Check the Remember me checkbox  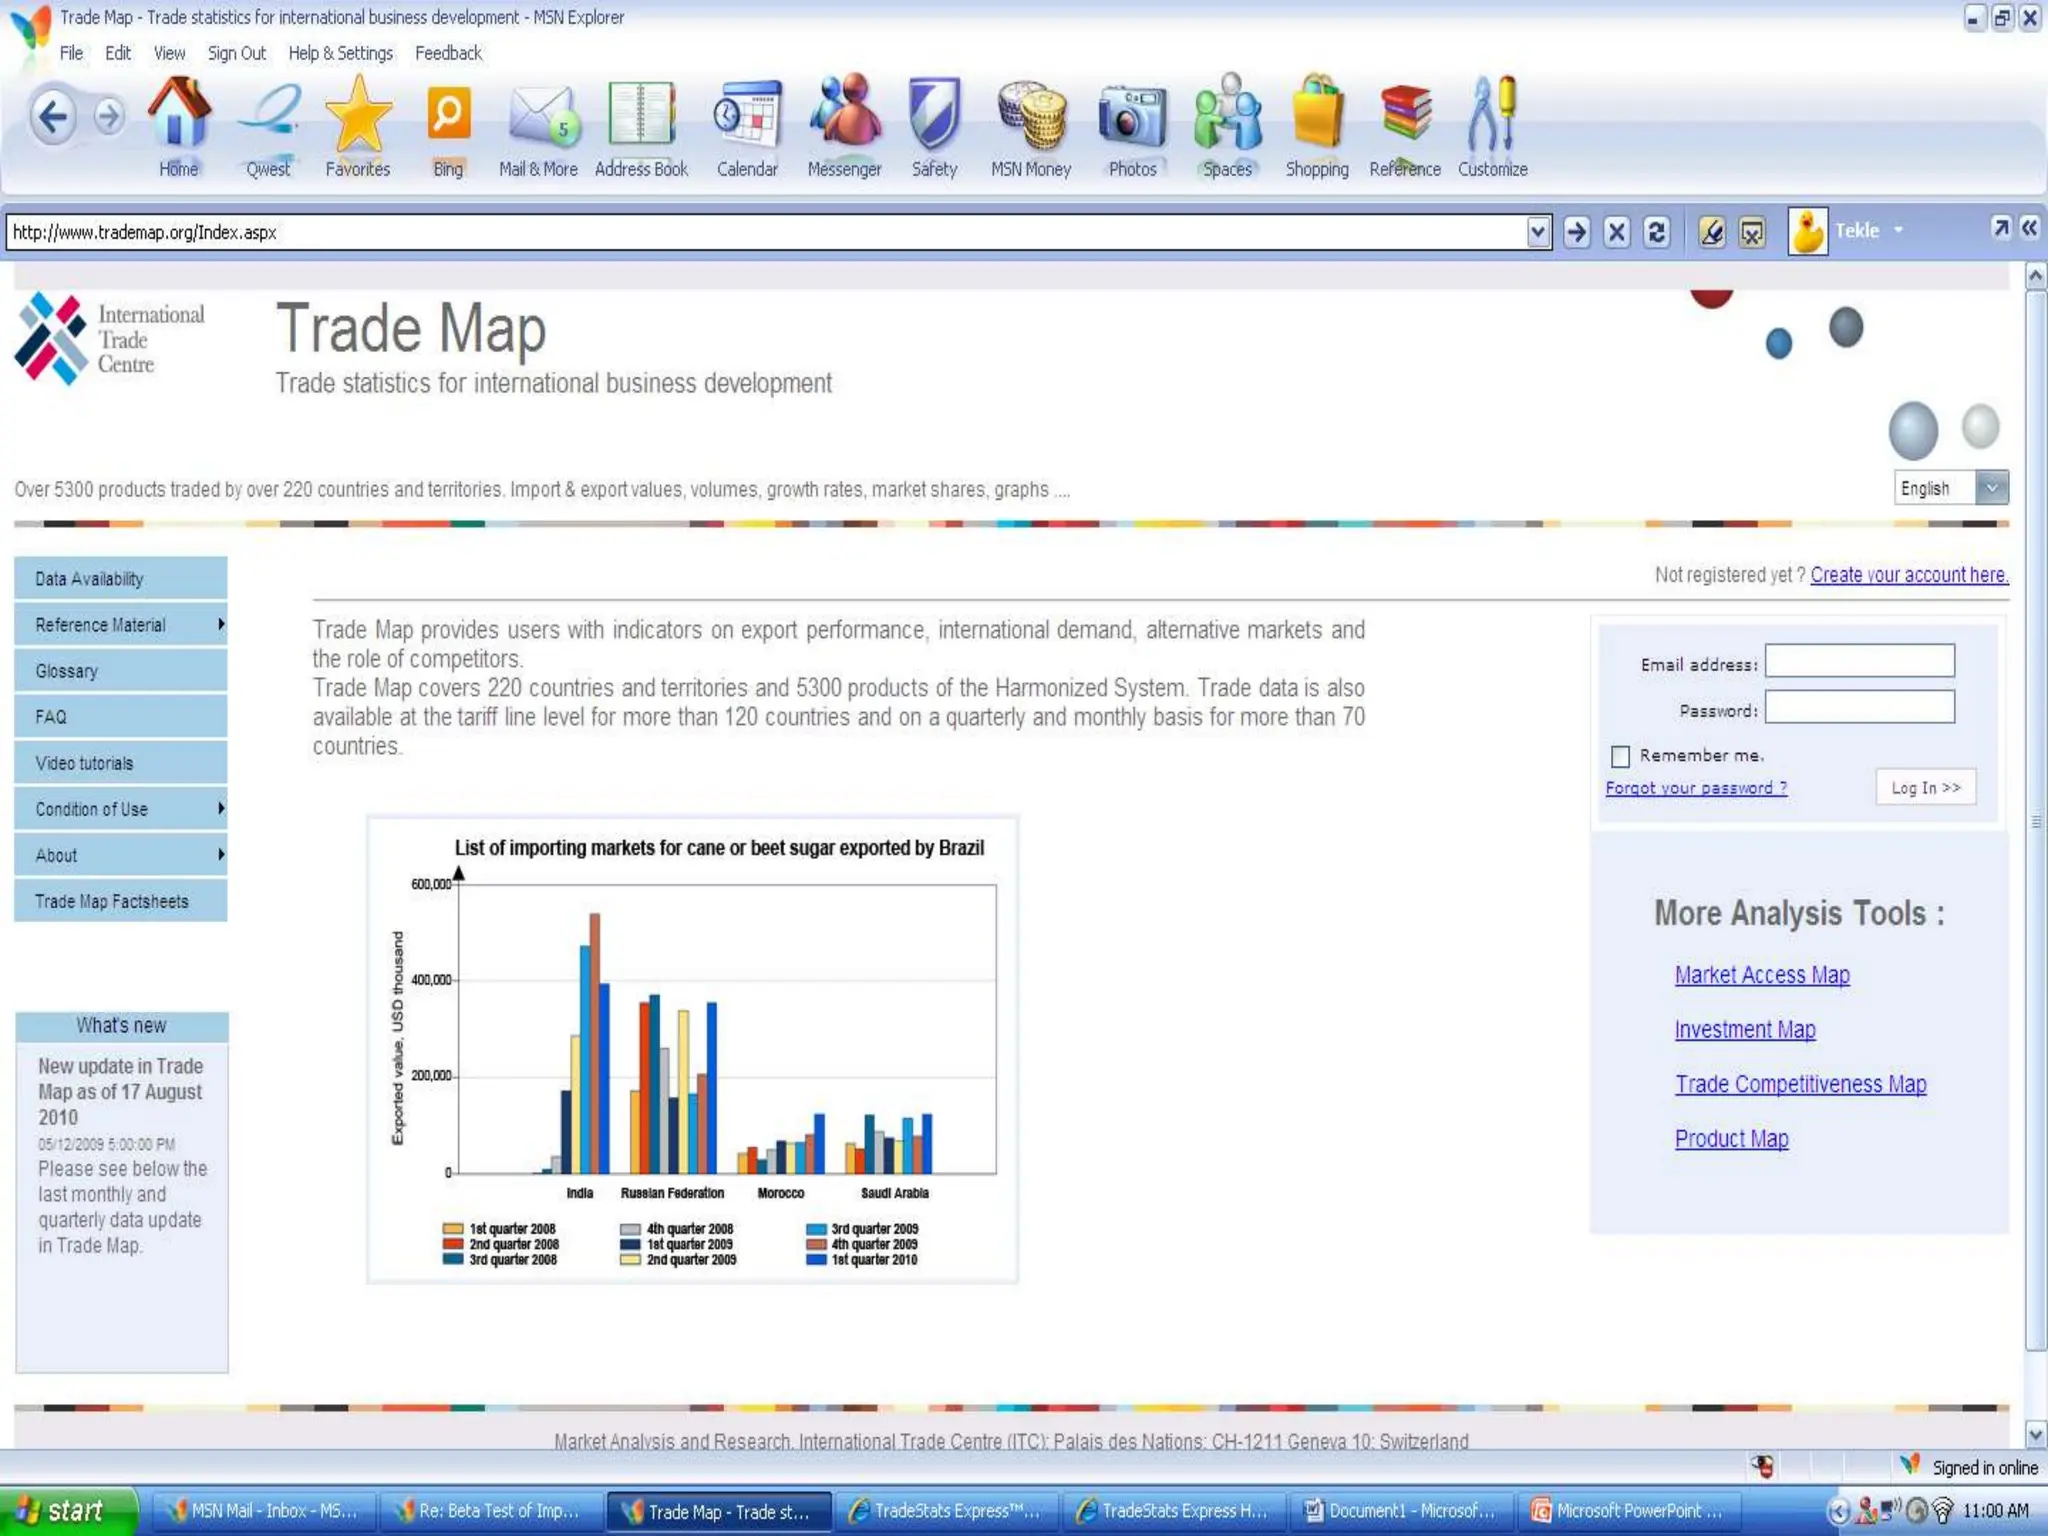(x=1620, y=756)
